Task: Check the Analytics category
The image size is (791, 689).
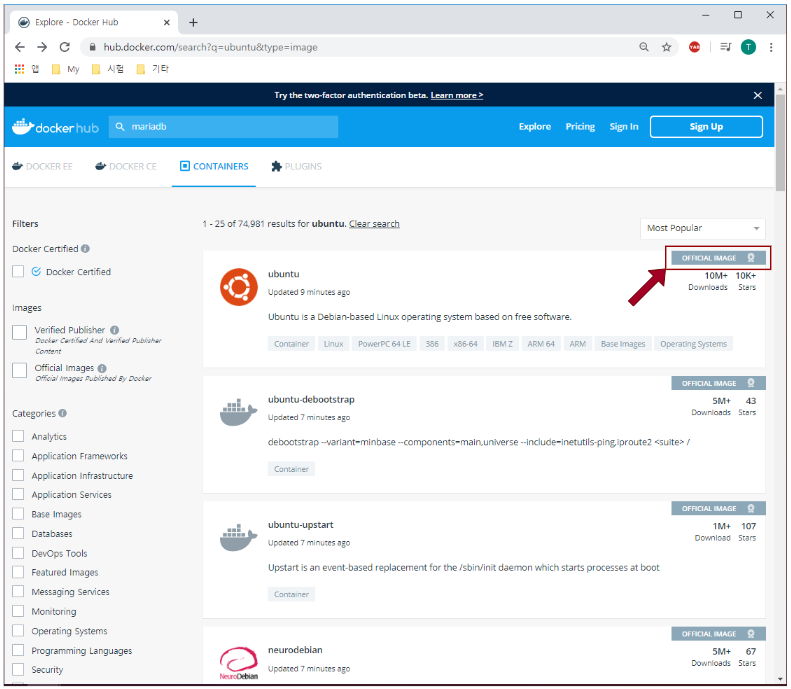Action: (x=18, y=436)
